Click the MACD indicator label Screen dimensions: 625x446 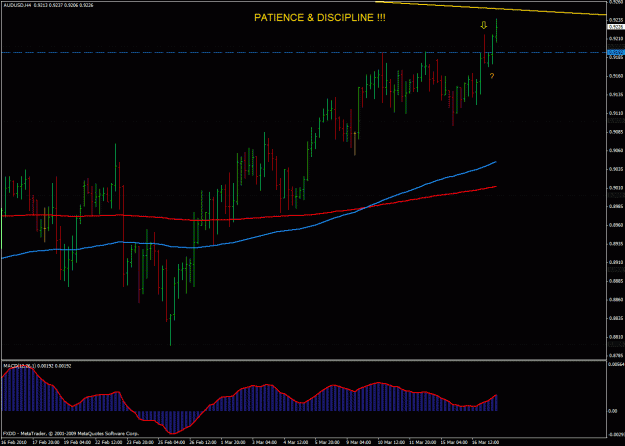[x=37, y=365]
